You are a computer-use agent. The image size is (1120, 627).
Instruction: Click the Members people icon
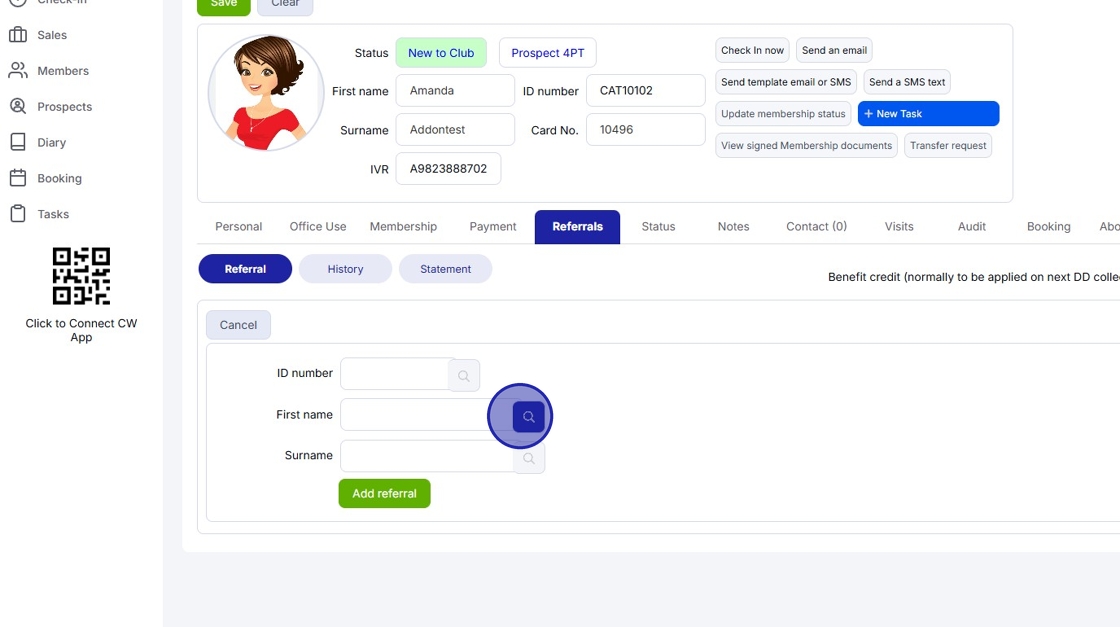coord(18,70)
